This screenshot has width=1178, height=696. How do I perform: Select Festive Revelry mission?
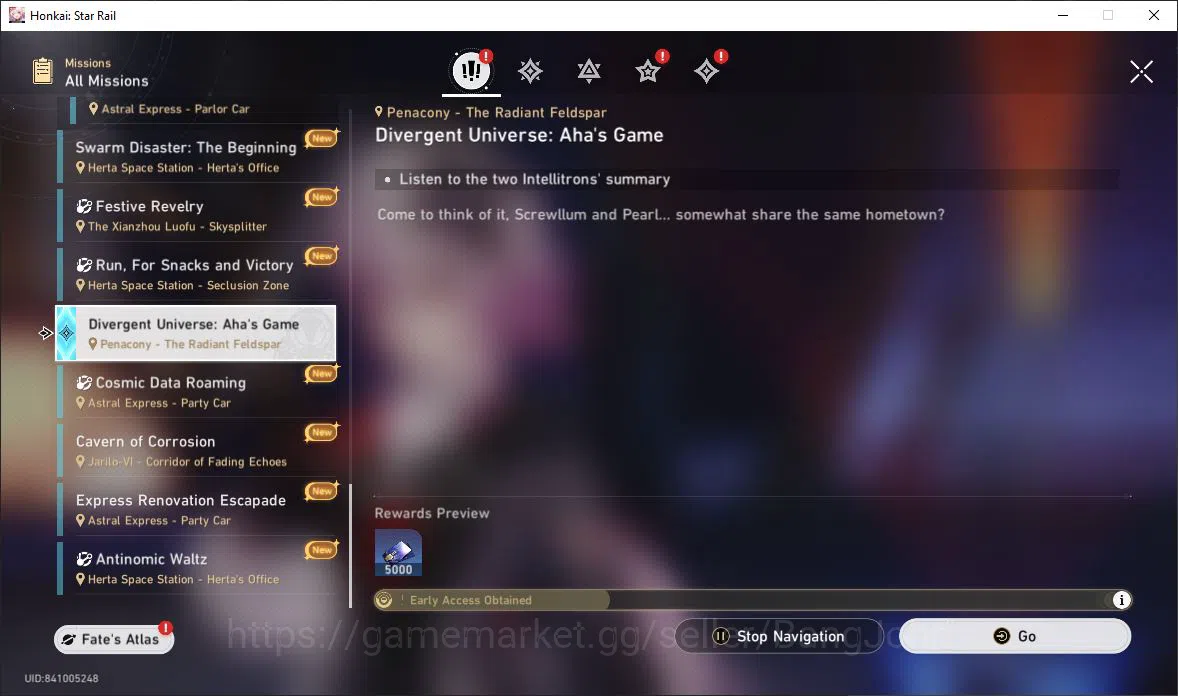click(197, 215)
